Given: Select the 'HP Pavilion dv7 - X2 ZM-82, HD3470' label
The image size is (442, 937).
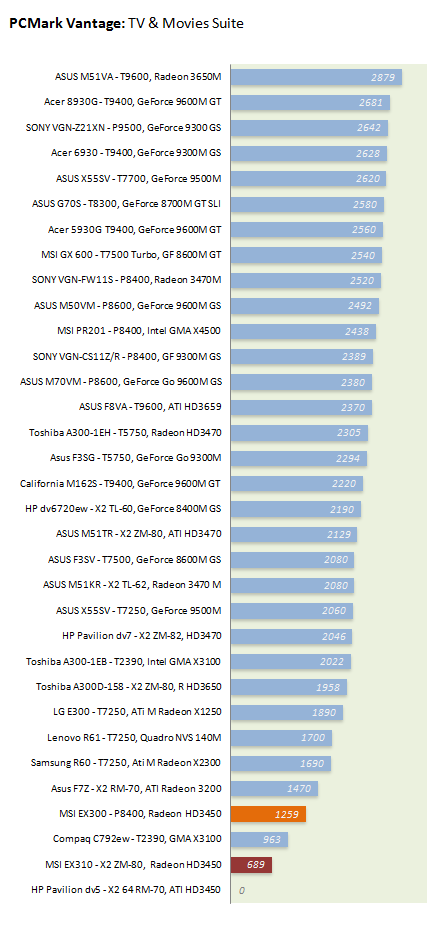Looking at the screenshot, I should tap(142, 636).
